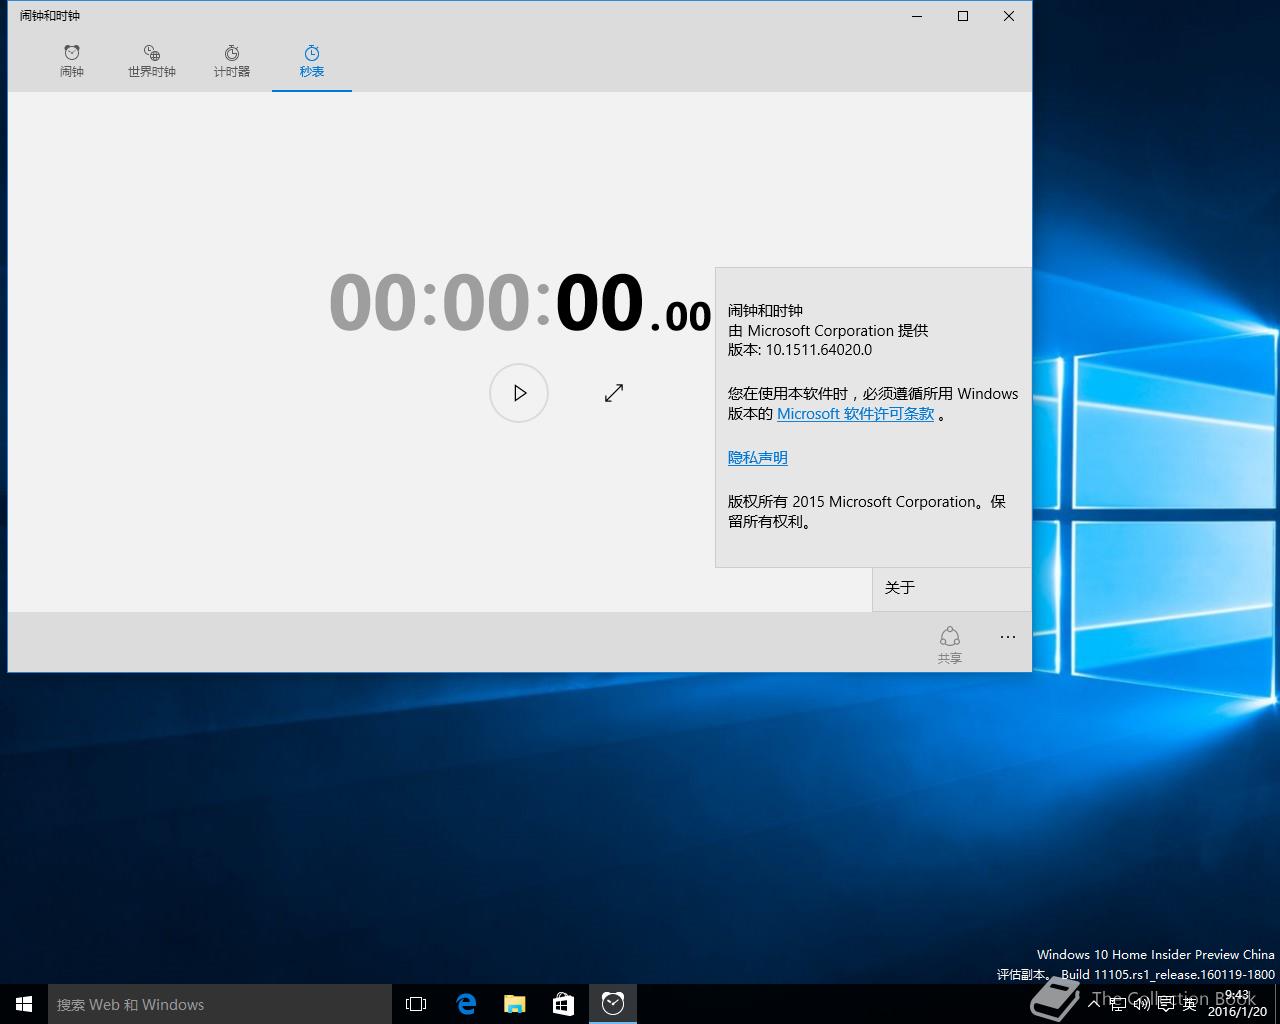Maximize the 闹钟和时钟 window

[x=963, y=16]
